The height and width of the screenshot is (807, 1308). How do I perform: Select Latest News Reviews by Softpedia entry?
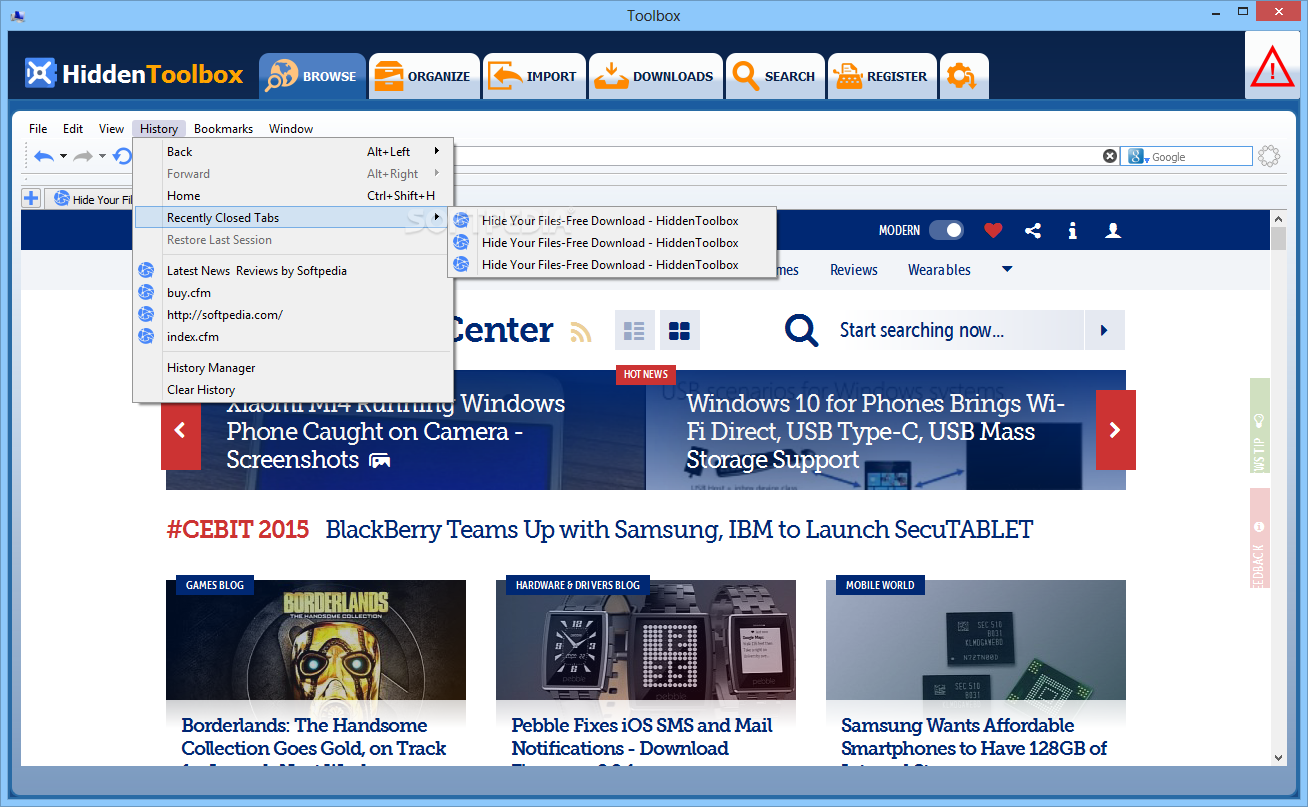(x=294, y=271)
